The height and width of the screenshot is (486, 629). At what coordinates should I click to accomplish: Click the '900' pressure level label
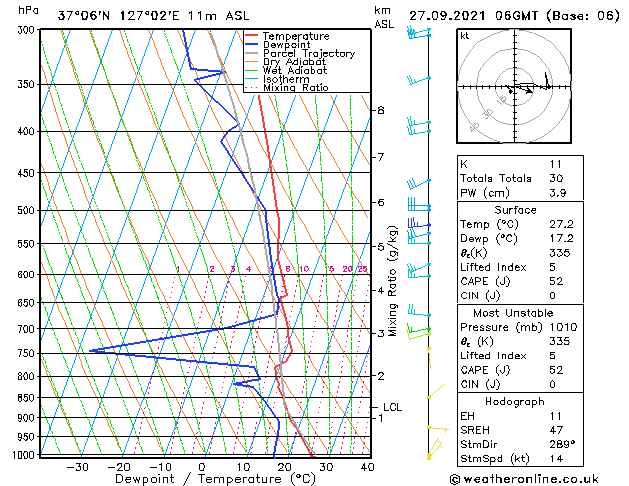[28, 418]
